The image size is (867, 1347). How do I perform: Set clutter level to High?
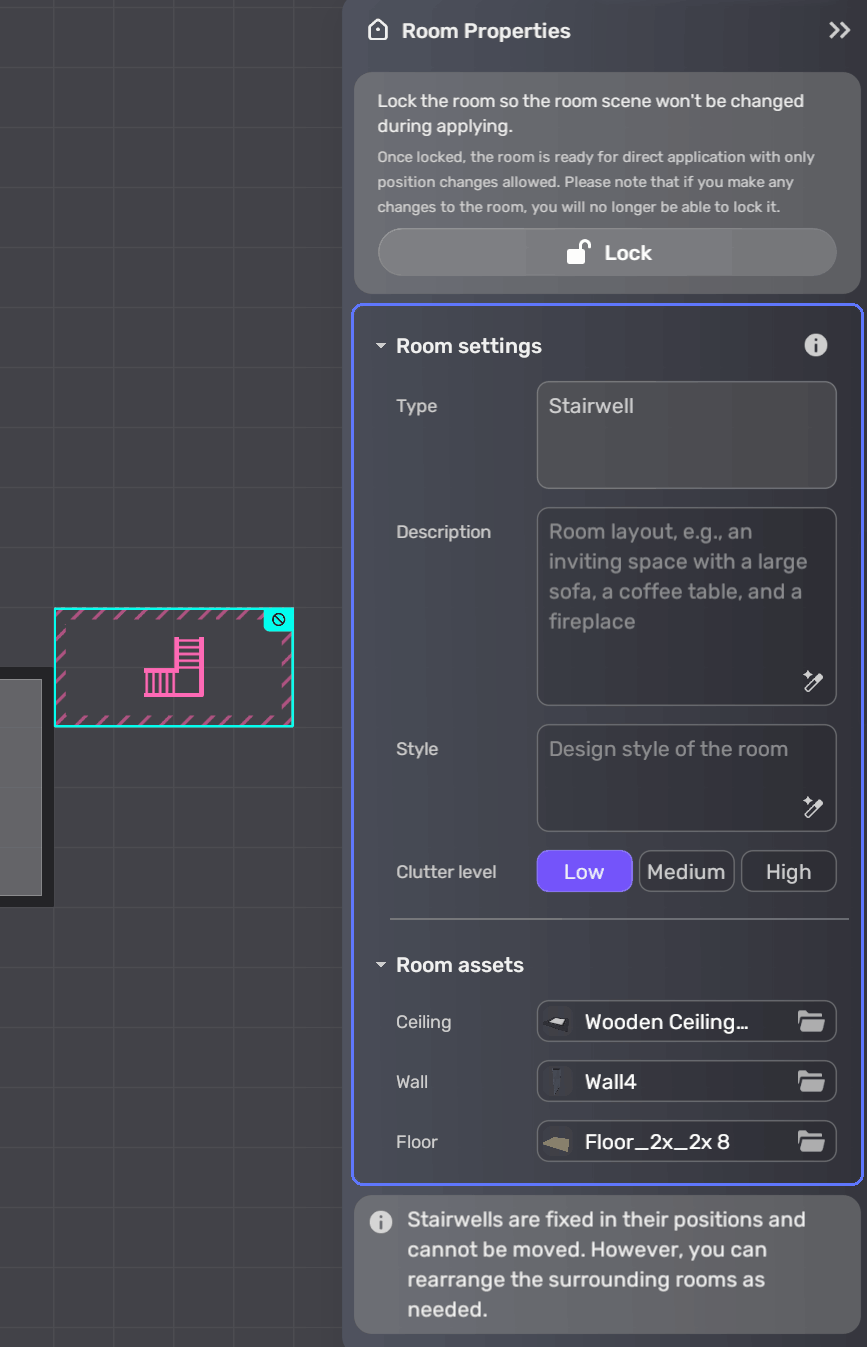[788, 872]
